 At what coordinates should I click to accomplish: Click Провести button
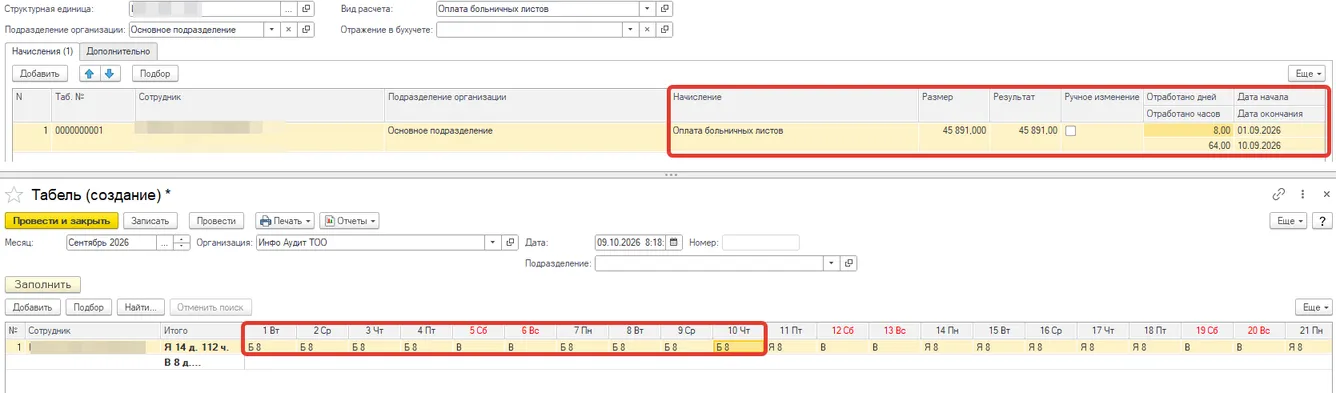point(216,221)
